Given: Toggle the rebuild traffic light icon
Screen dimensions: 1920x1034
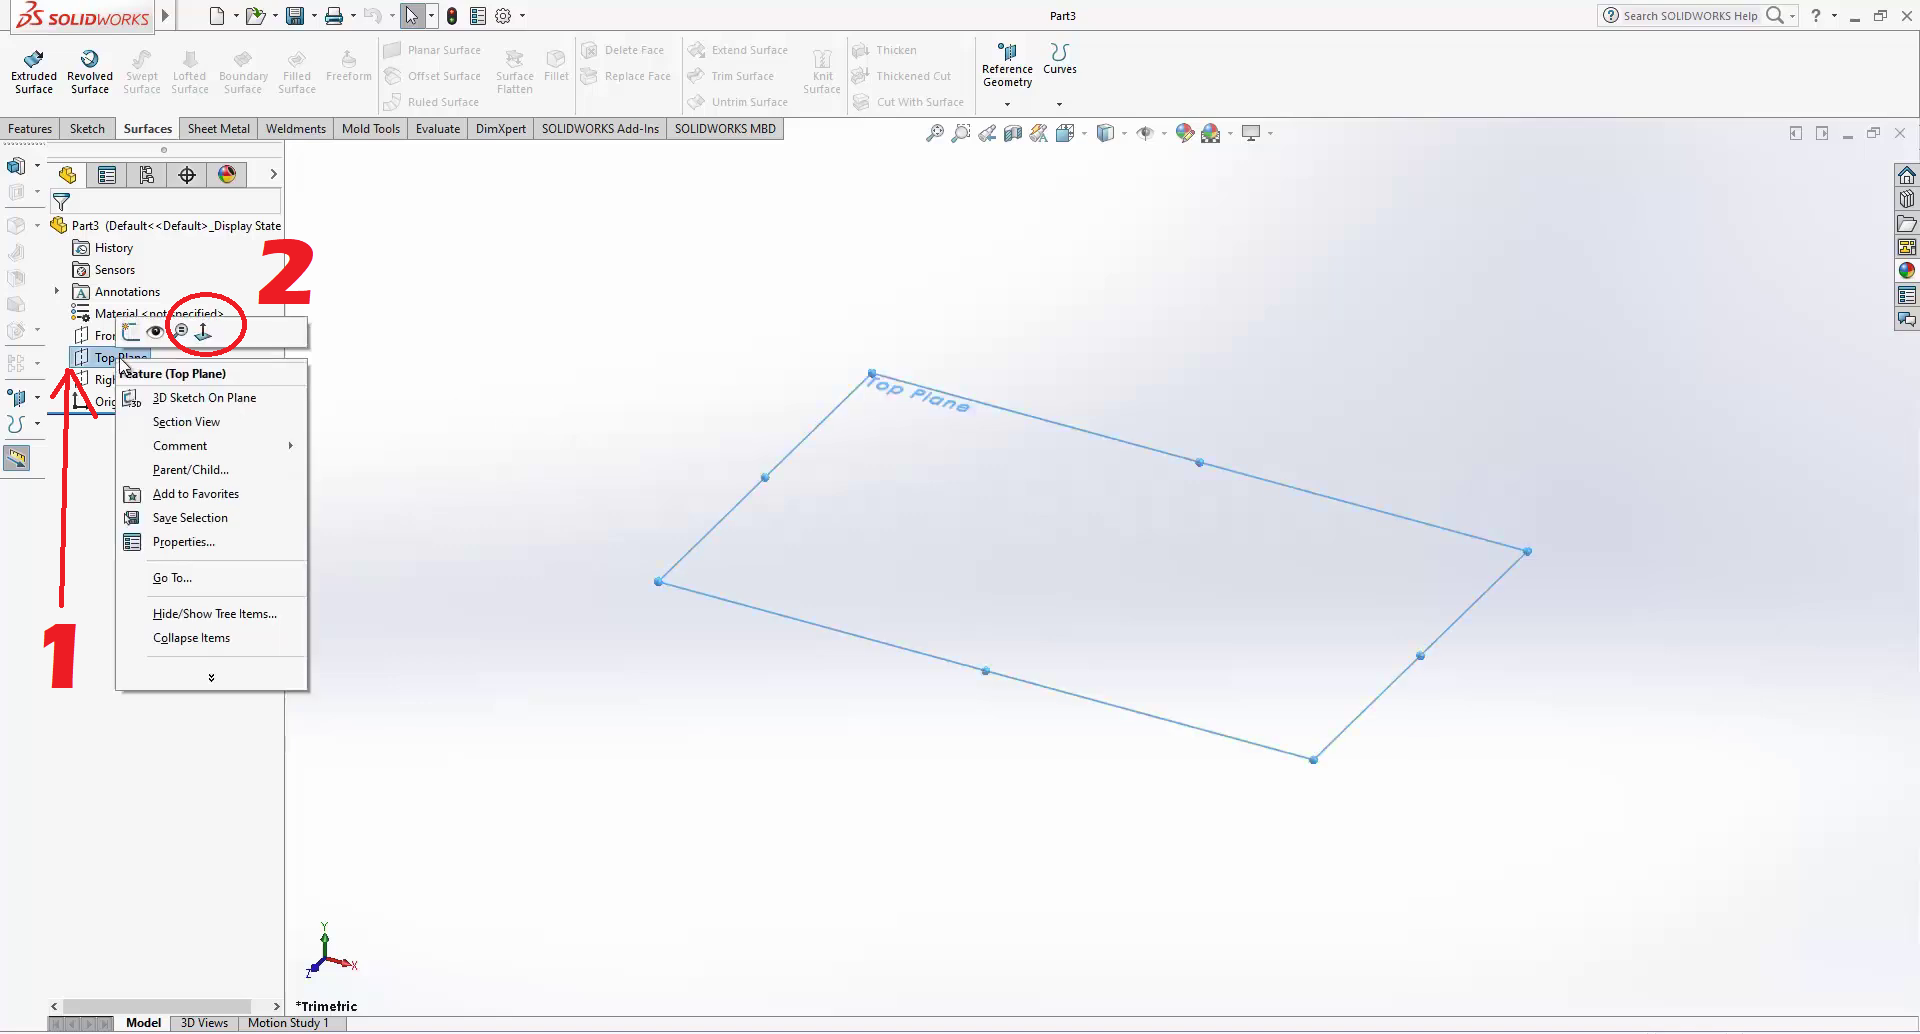Looking at the screenshot, I should point(452,16).
